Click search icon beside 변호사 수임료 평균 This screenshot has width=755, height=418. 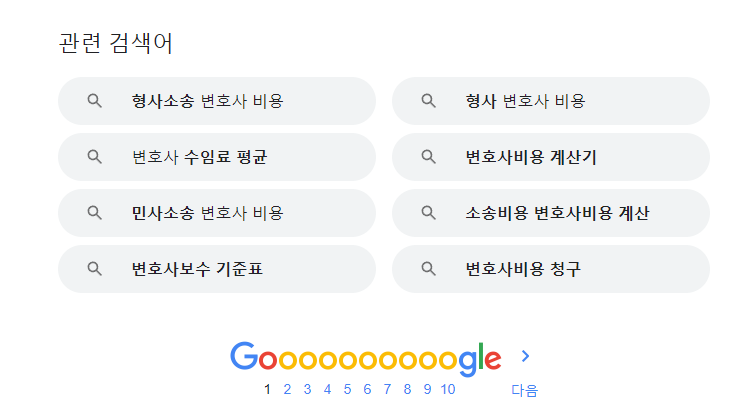click(x=95, y=157)
